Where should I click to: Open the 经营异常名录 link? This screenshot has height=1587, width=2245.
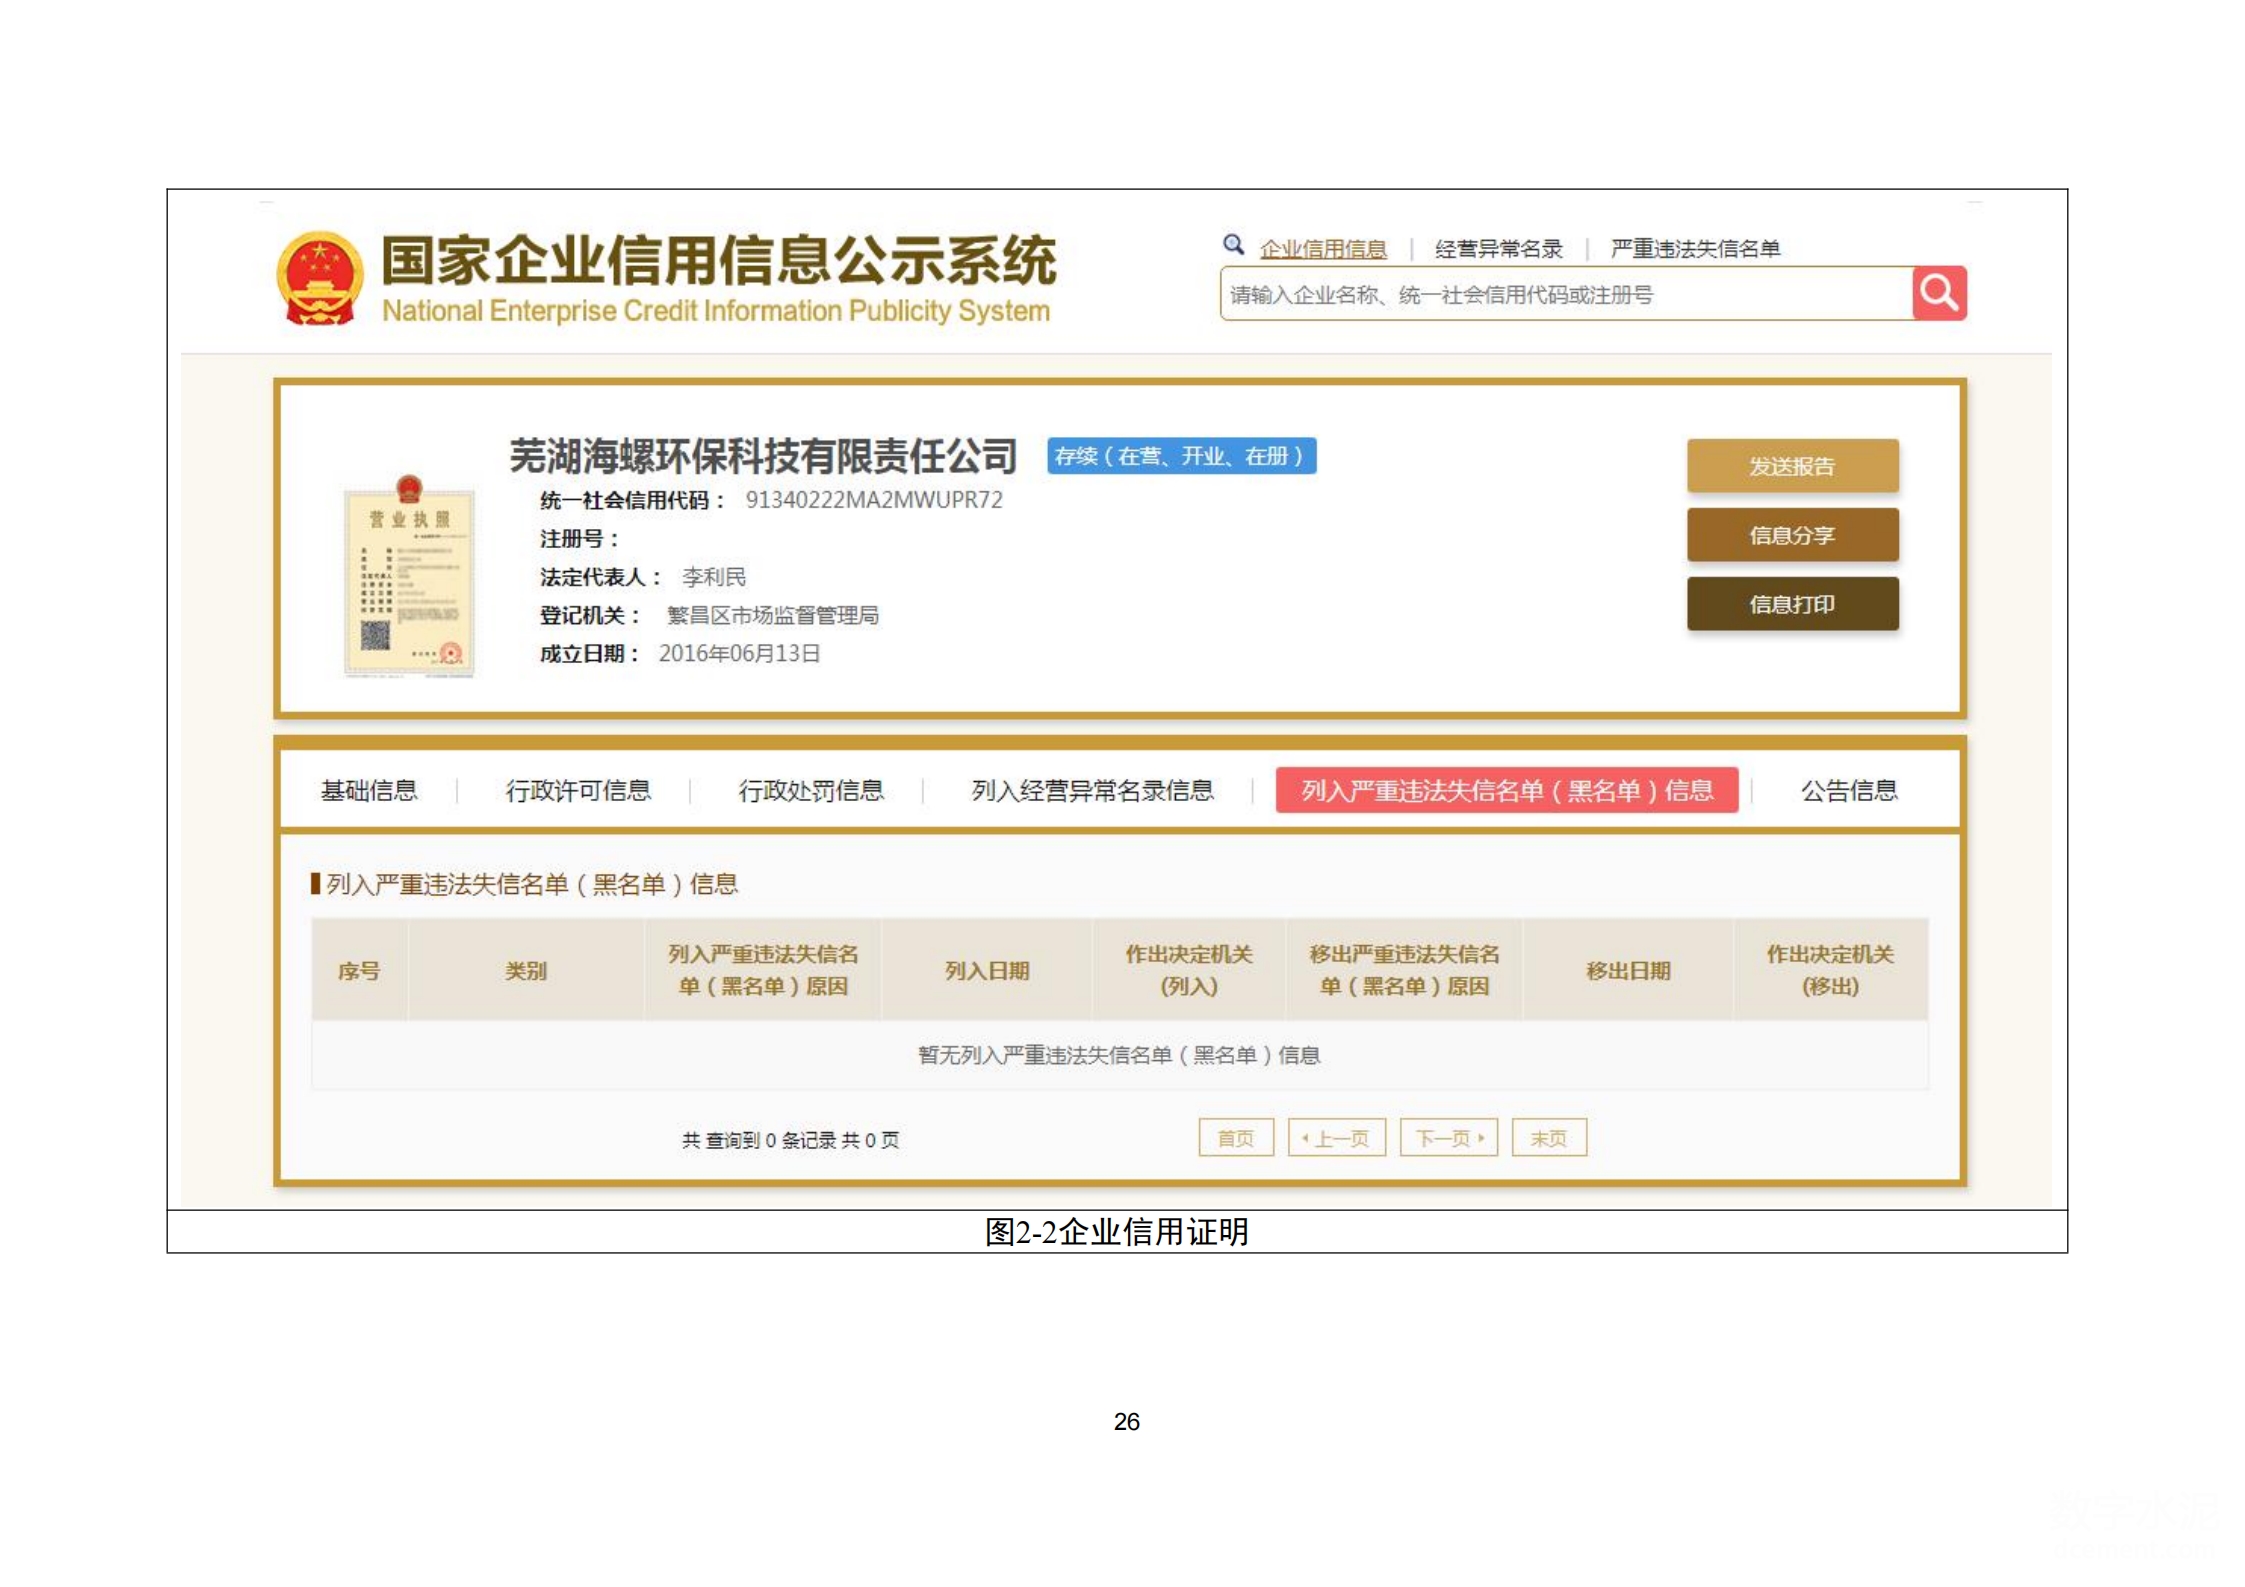1497,249
